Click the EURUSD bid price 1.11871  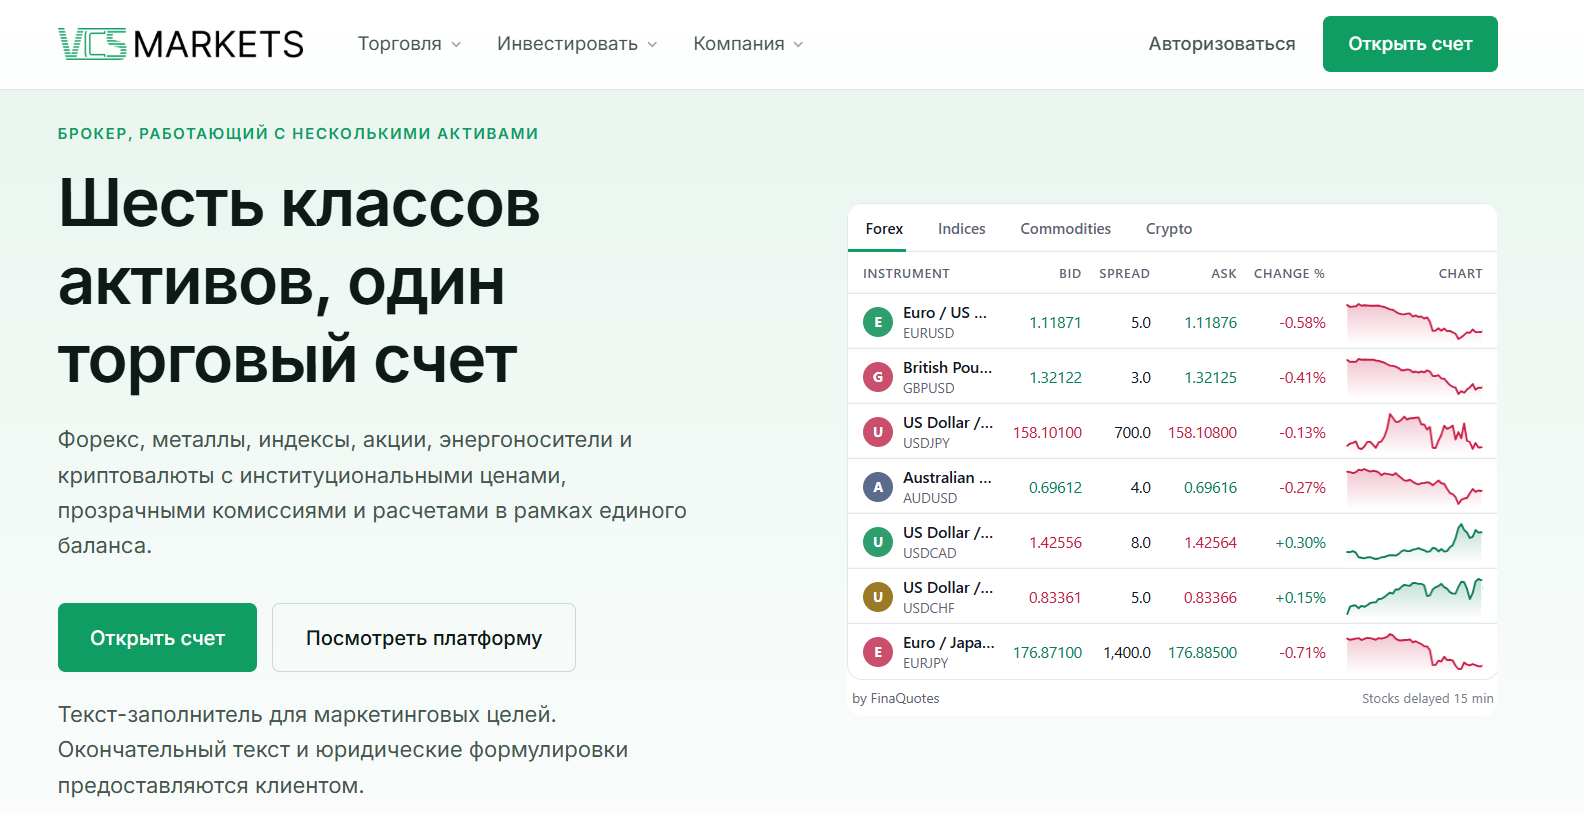point(1055,322)
